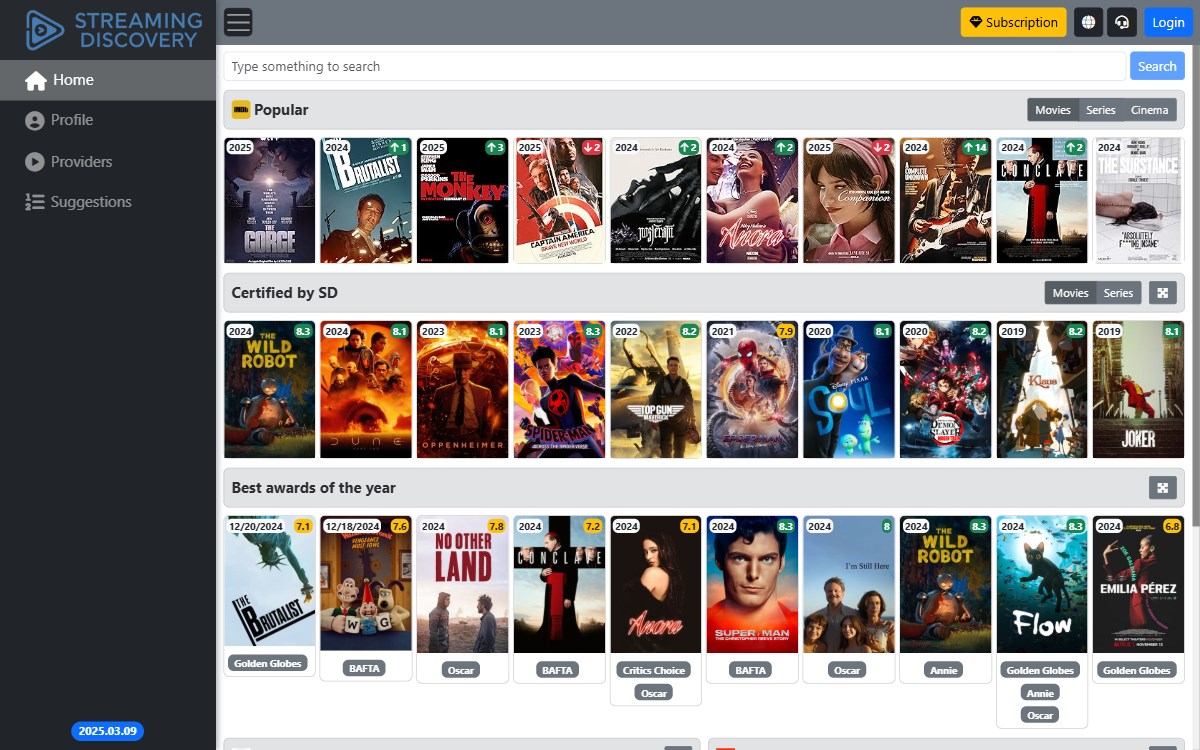Click Critics Choice badge under Anora
This screenshot has width=1200, height=750.
click(654, 670)
